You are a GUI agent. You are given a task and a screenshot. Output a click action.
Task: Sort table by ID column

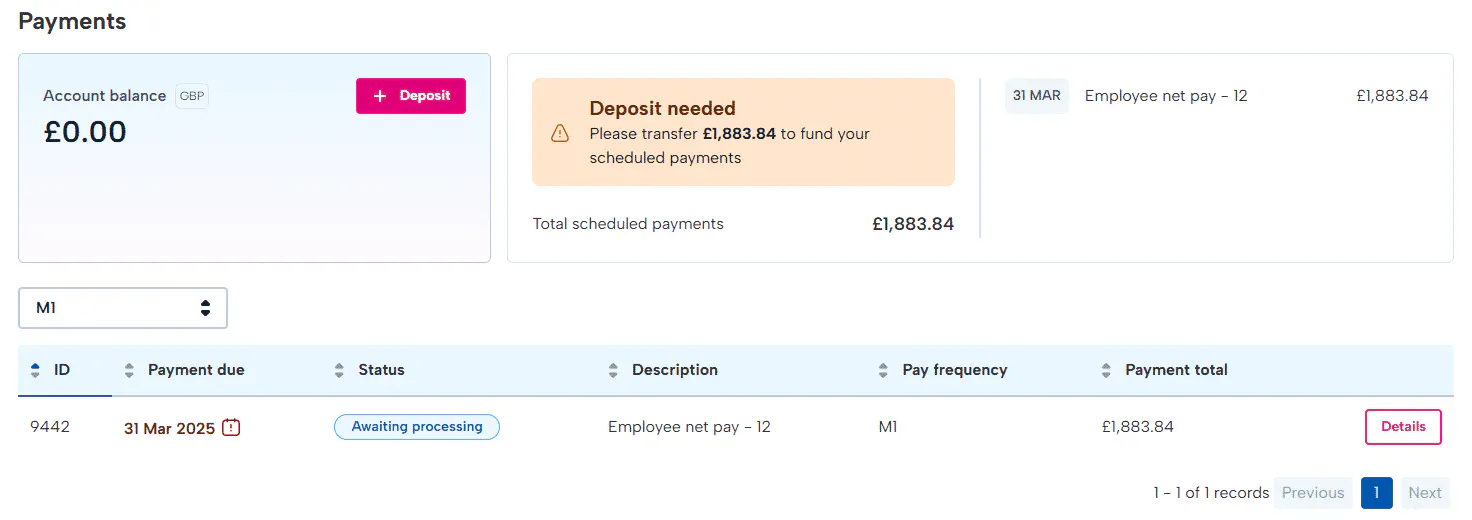36,370
